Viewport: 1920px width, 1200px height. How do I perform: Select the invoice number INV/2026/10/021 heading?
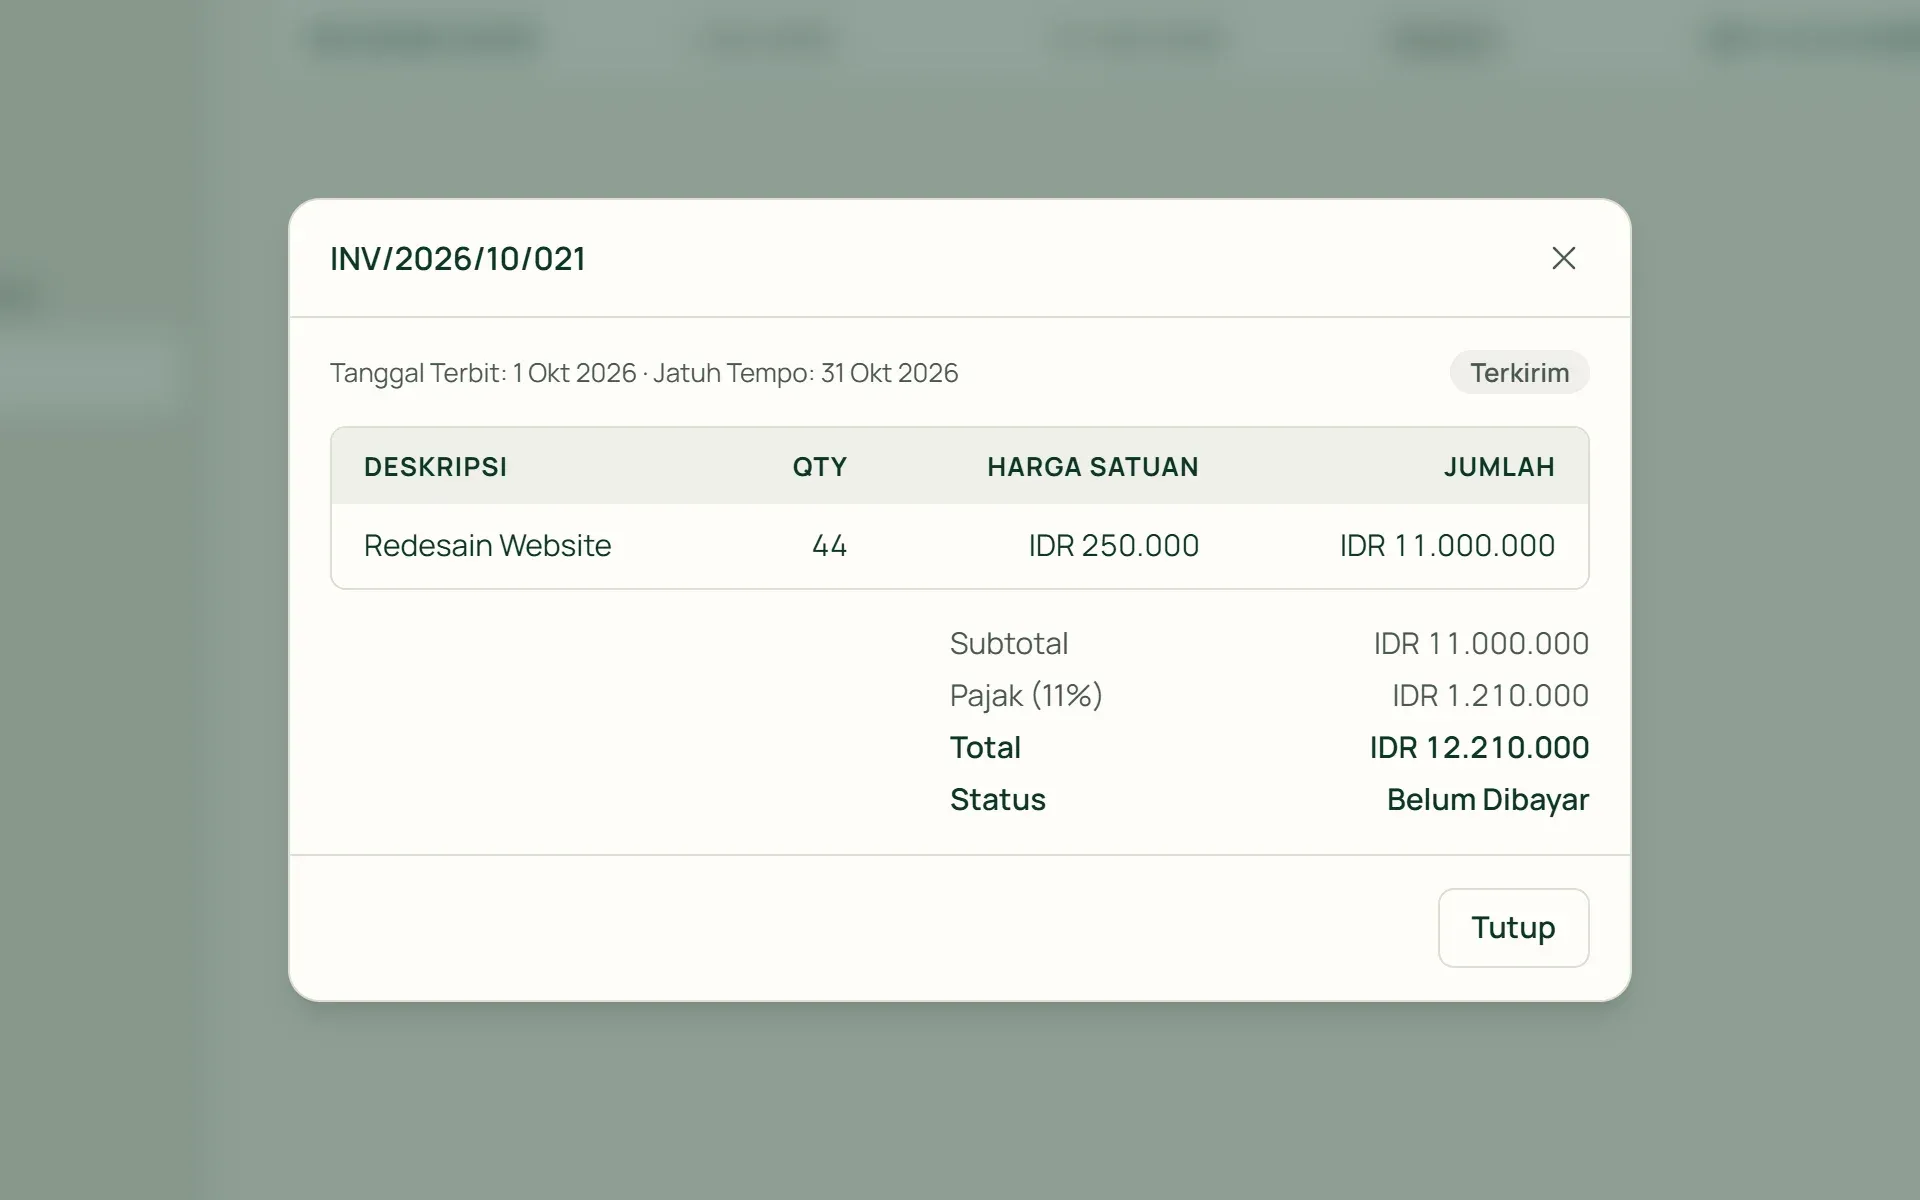pyautogui.click(x=458, y=258)
